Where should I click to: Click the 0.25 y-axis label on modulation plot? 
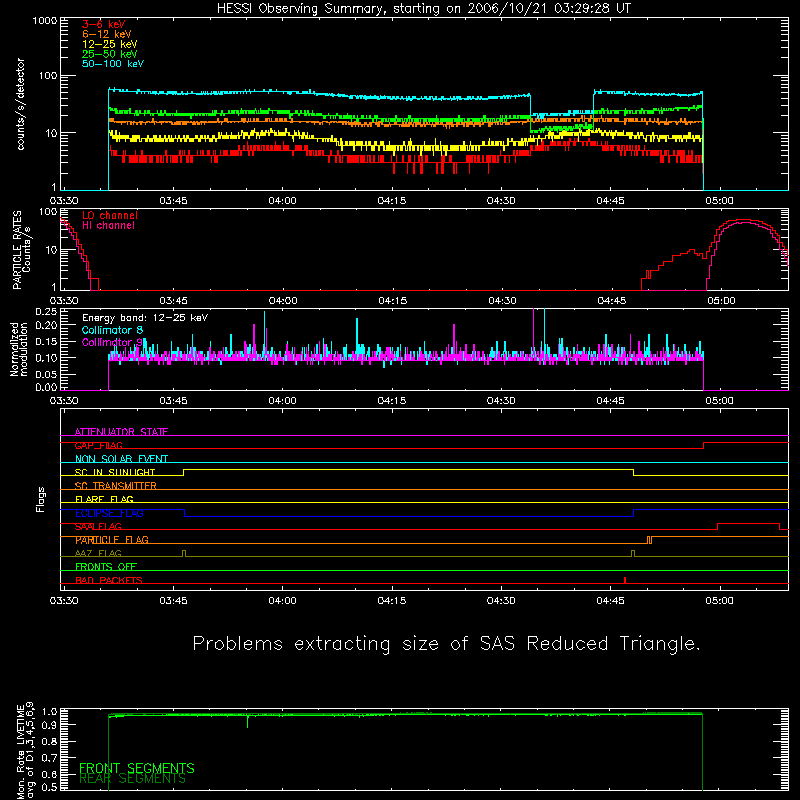tap(46, 312)
